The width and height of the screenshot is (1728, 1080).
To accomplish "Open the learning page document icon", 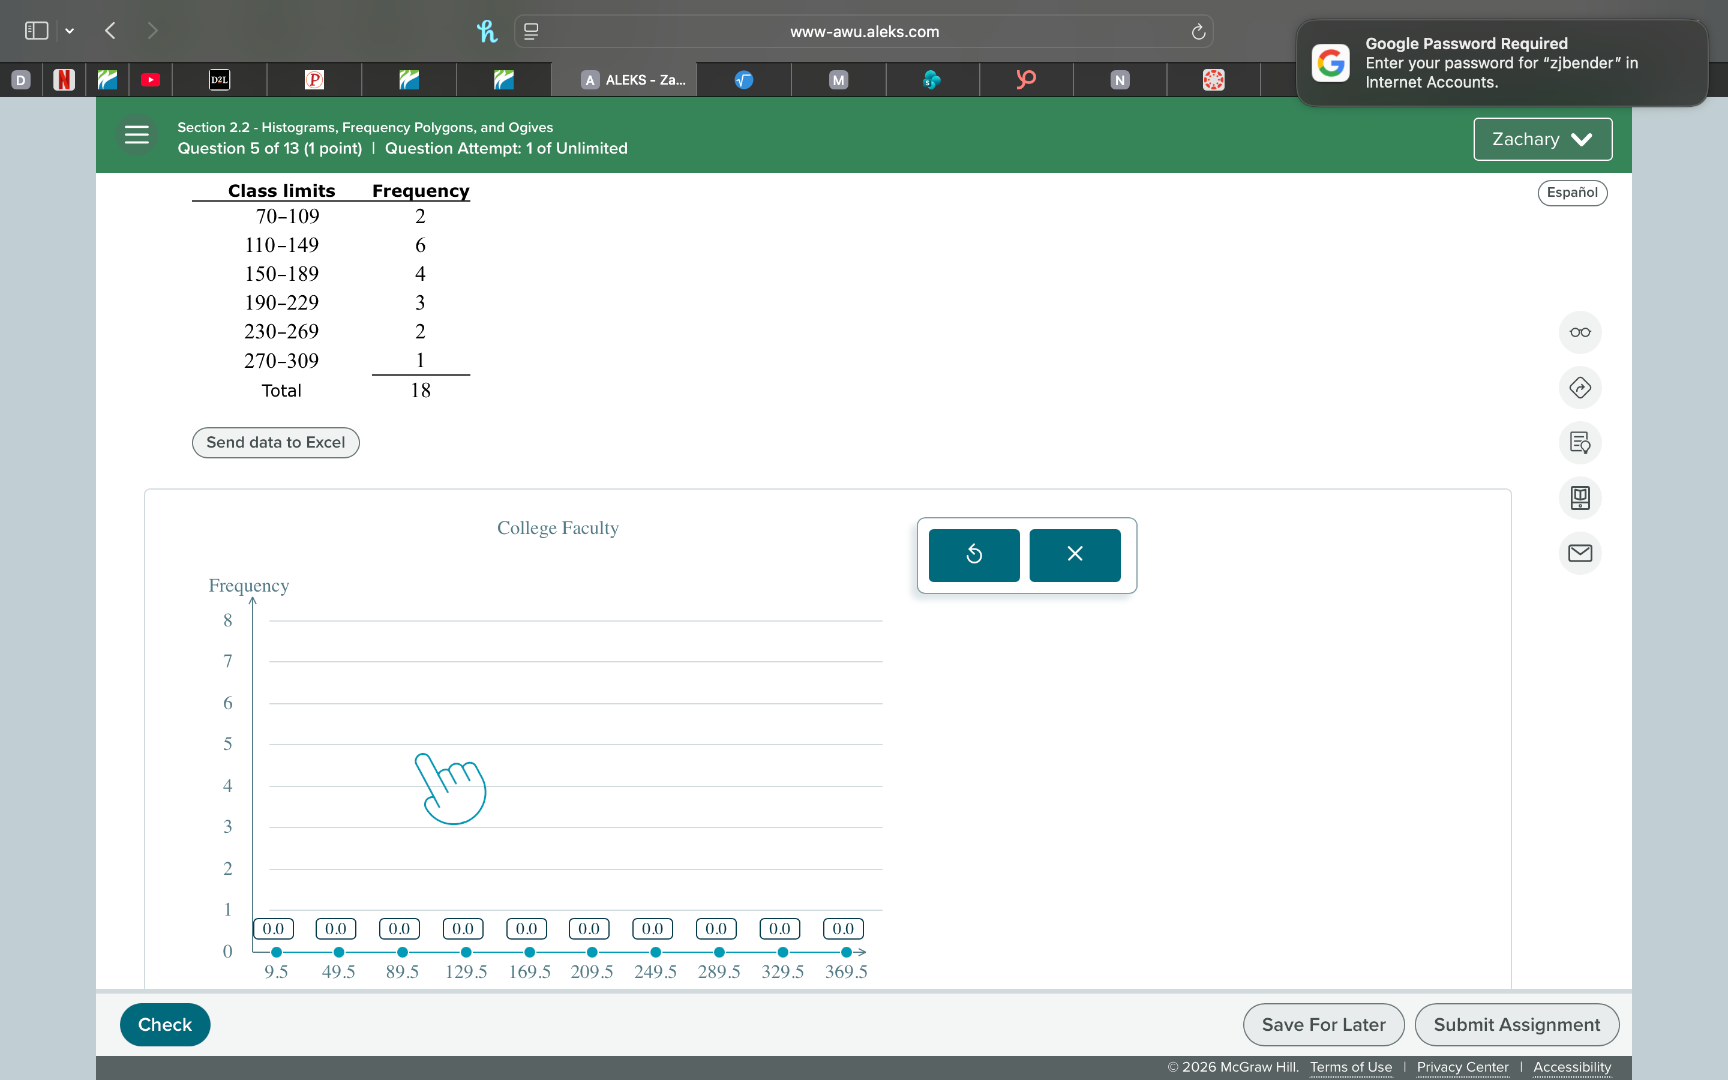I will pyautogui.click(x=1580, y=443).
